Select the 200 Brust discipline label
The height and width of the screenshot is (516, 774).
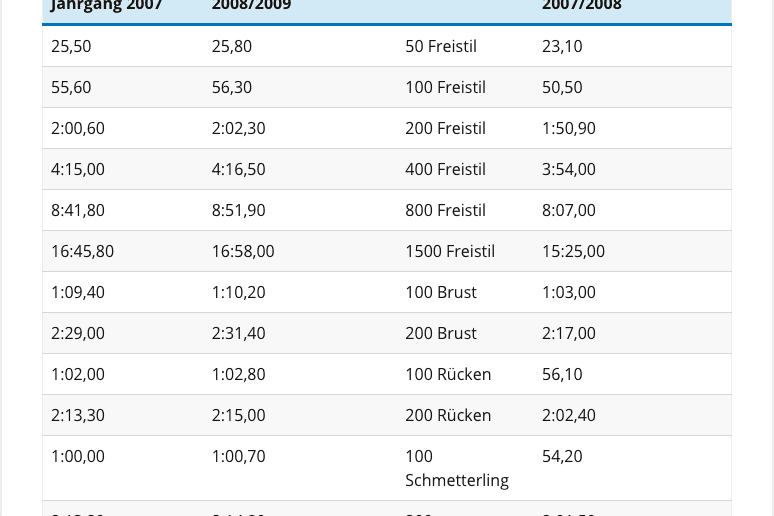[441, 333]
